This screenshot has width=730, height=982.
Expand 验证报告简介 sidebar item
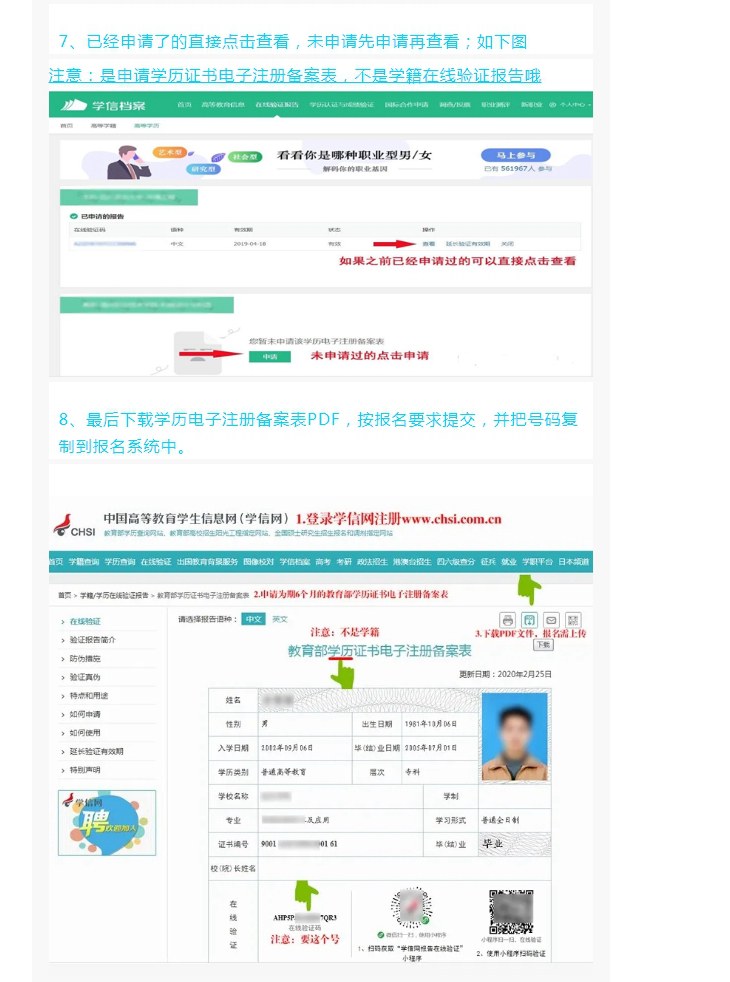tap(92, 640)
